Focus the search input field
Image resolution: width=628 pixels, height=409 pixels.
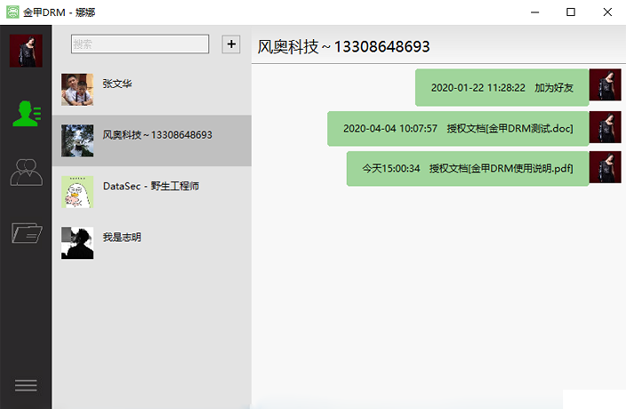(139, 44)
